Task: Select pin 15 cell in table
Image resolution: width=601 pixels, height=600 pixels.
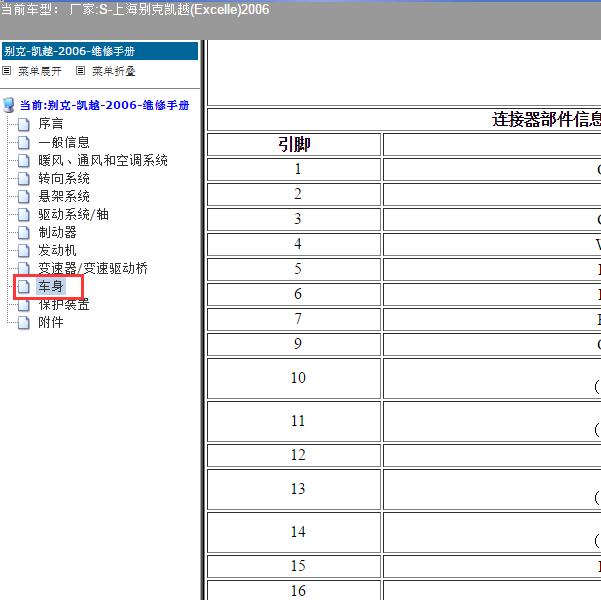Action: [x=294, y=566]
